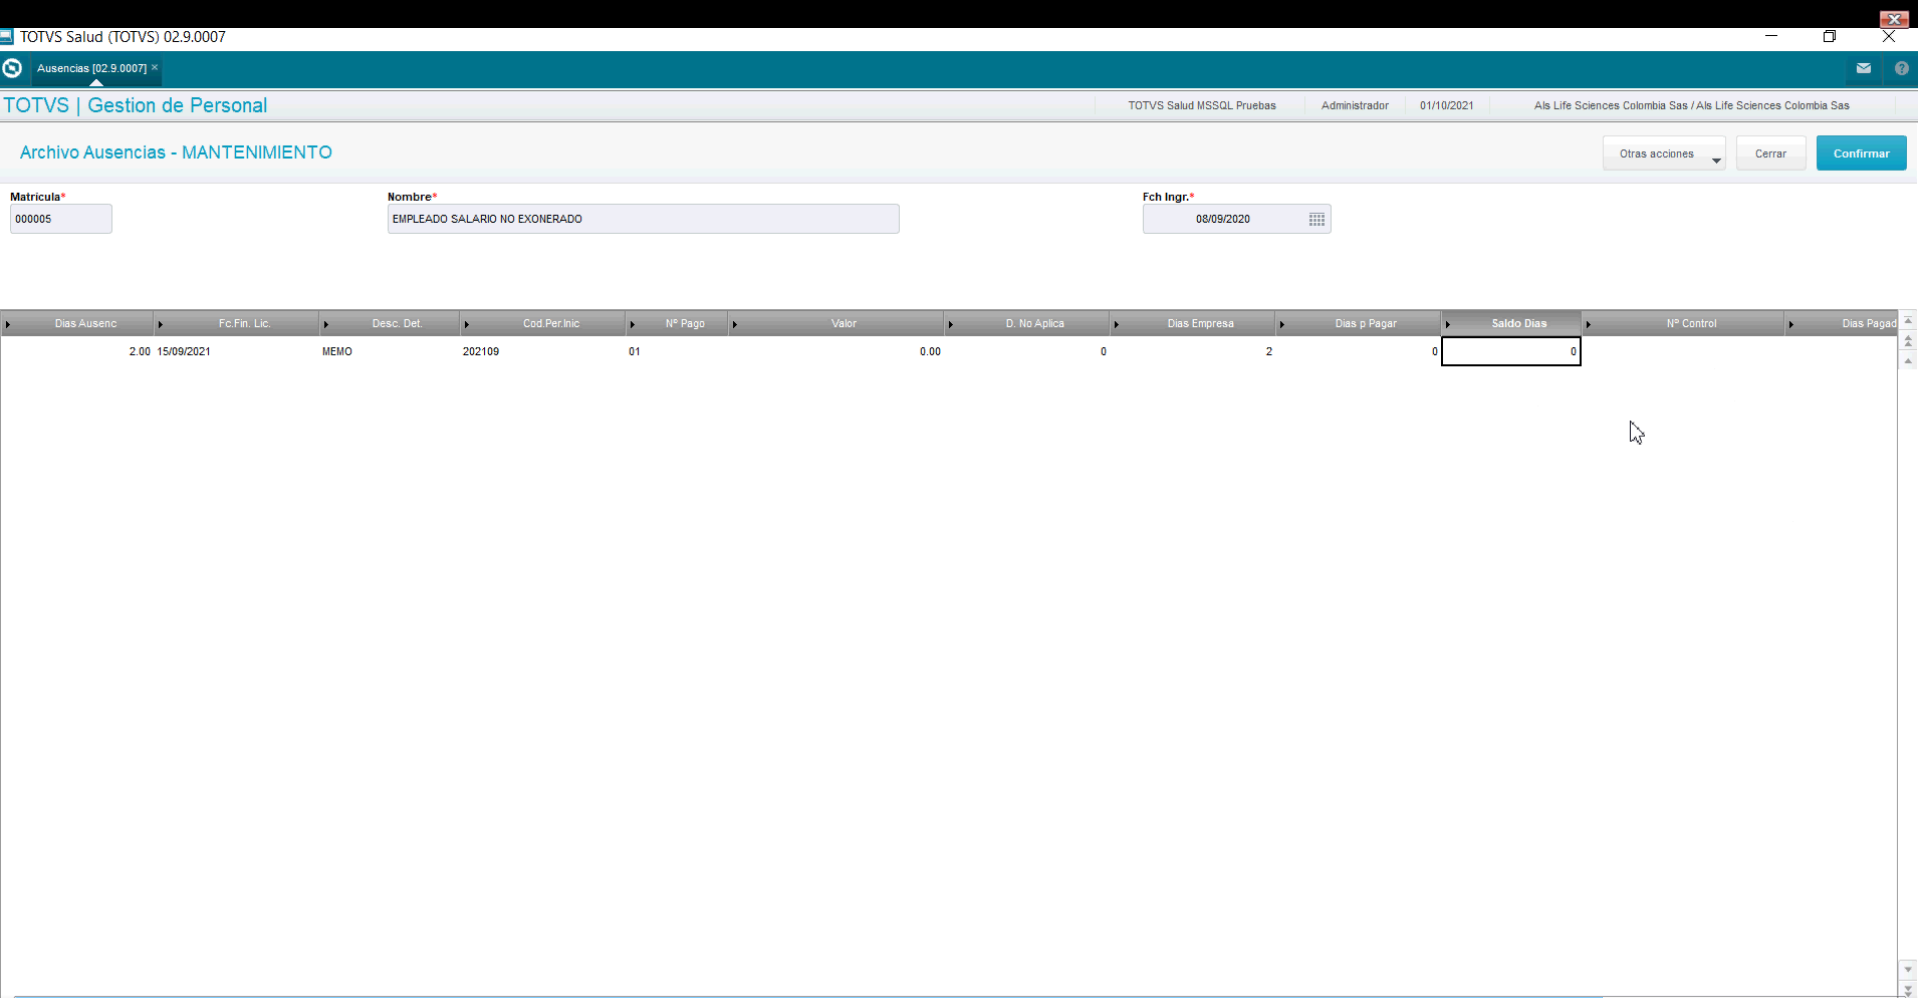
Task: Sort by Valor column header
Action: tap(837, 323)
